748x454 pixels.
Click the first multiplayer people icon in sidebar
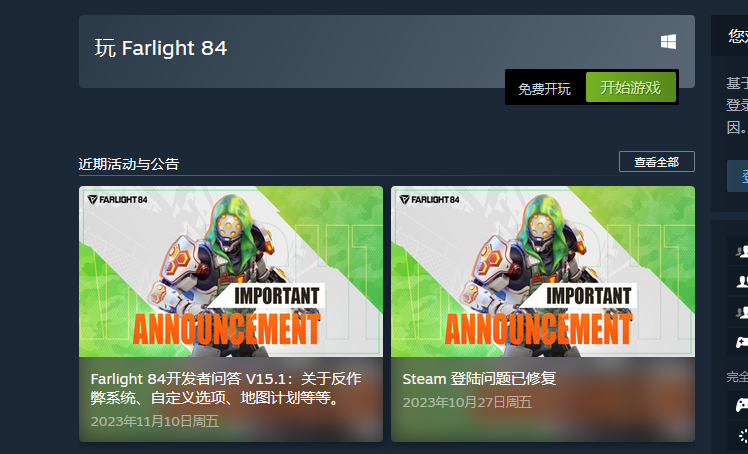742,251
